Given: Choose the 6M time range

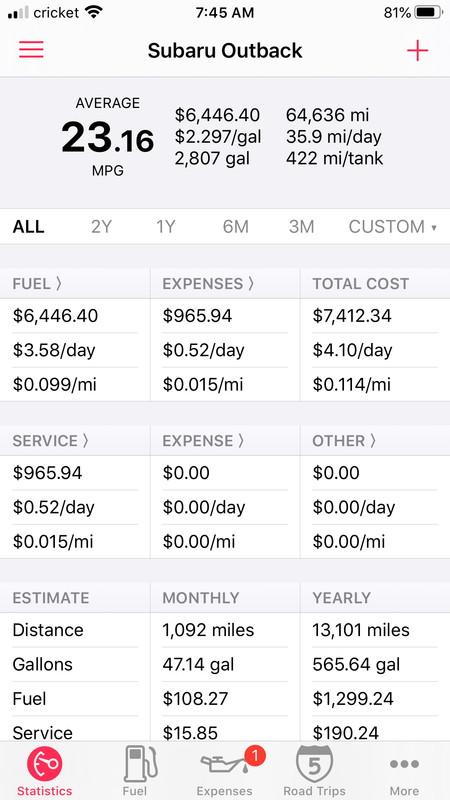Looking at the screenshot, I should (236, 227).
